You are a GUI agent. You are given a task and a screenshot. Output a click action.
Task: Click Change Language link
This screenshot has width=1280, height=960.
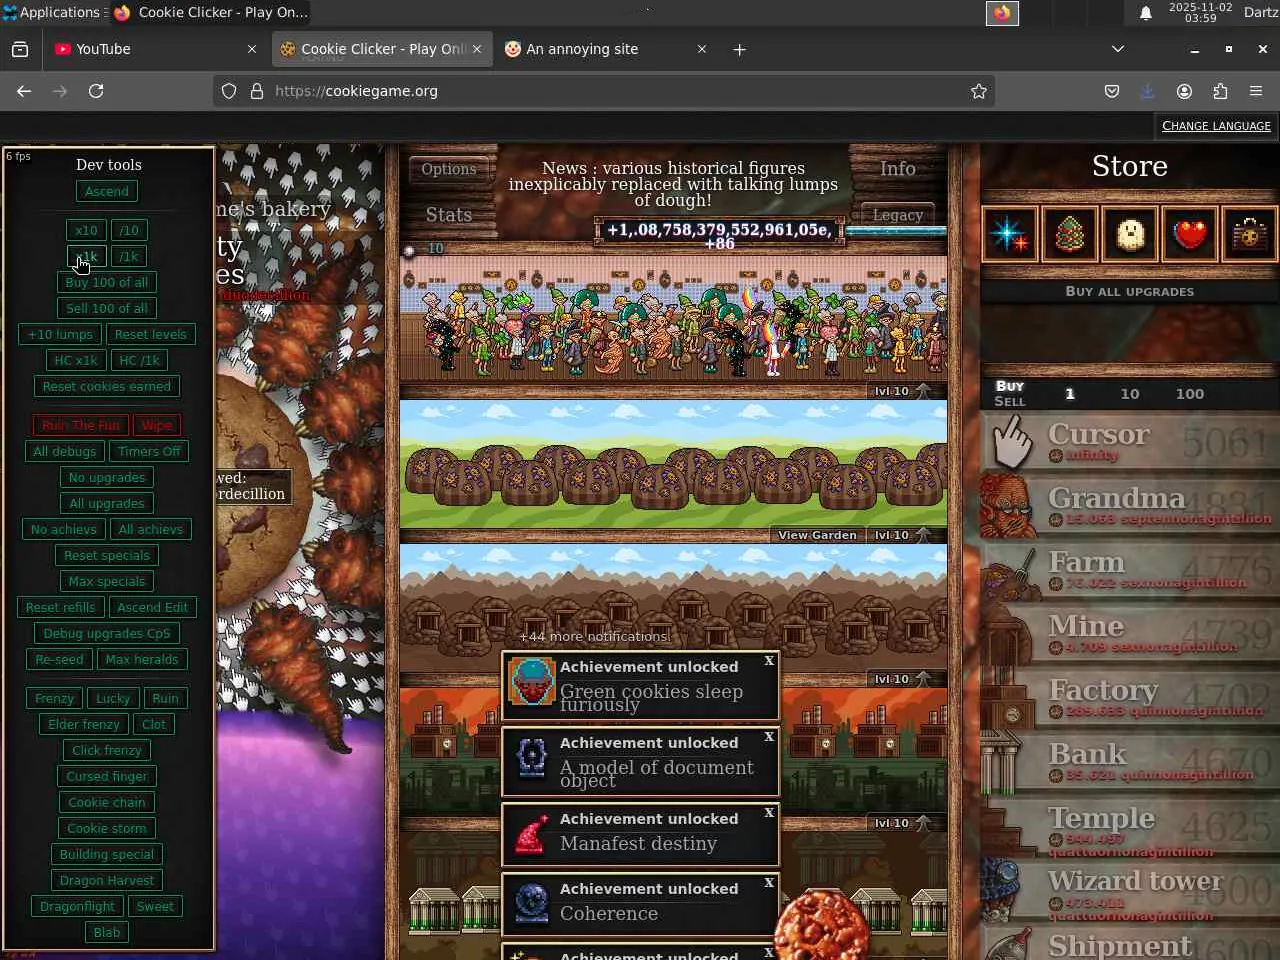1216,126
